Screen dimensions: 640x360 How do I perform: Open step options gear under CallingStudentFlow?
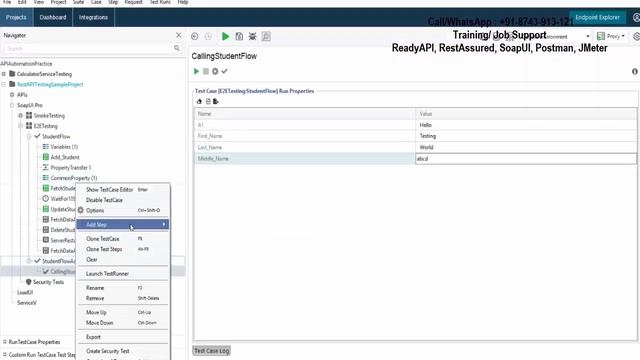click(x=215, y=71)
